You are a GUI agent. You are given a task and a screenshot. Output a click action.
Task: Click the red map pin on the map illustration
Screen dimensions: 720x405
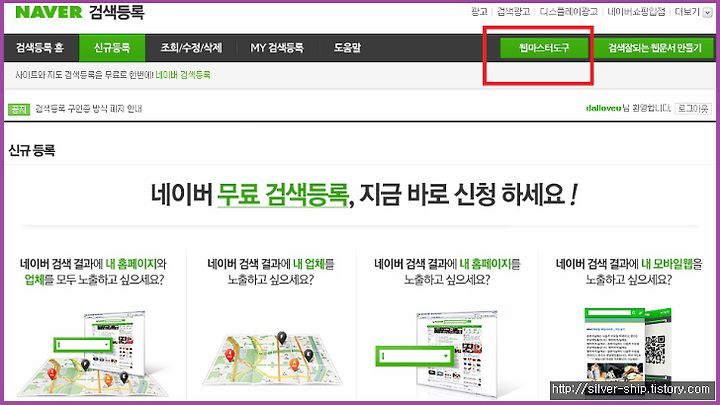pos(230,355)
